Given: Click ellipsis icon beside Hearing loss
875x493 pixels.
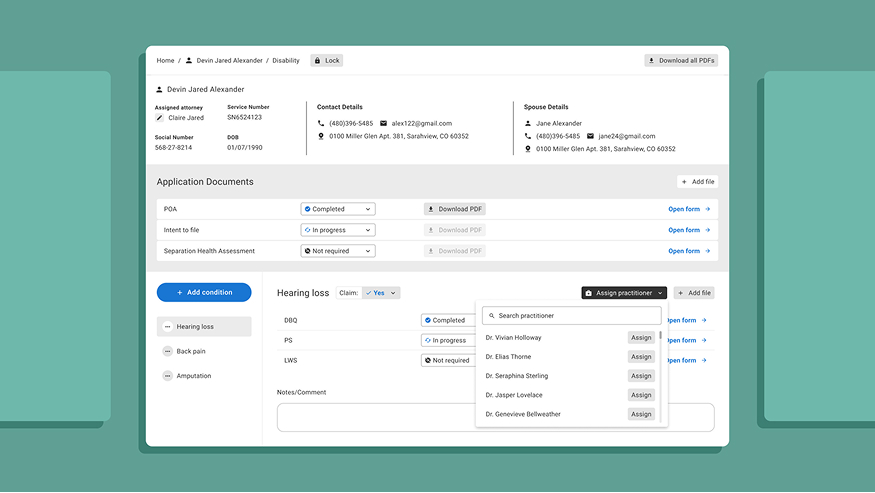Looking at the screenshot, I should pyautogui.click(x=167, y=327).
